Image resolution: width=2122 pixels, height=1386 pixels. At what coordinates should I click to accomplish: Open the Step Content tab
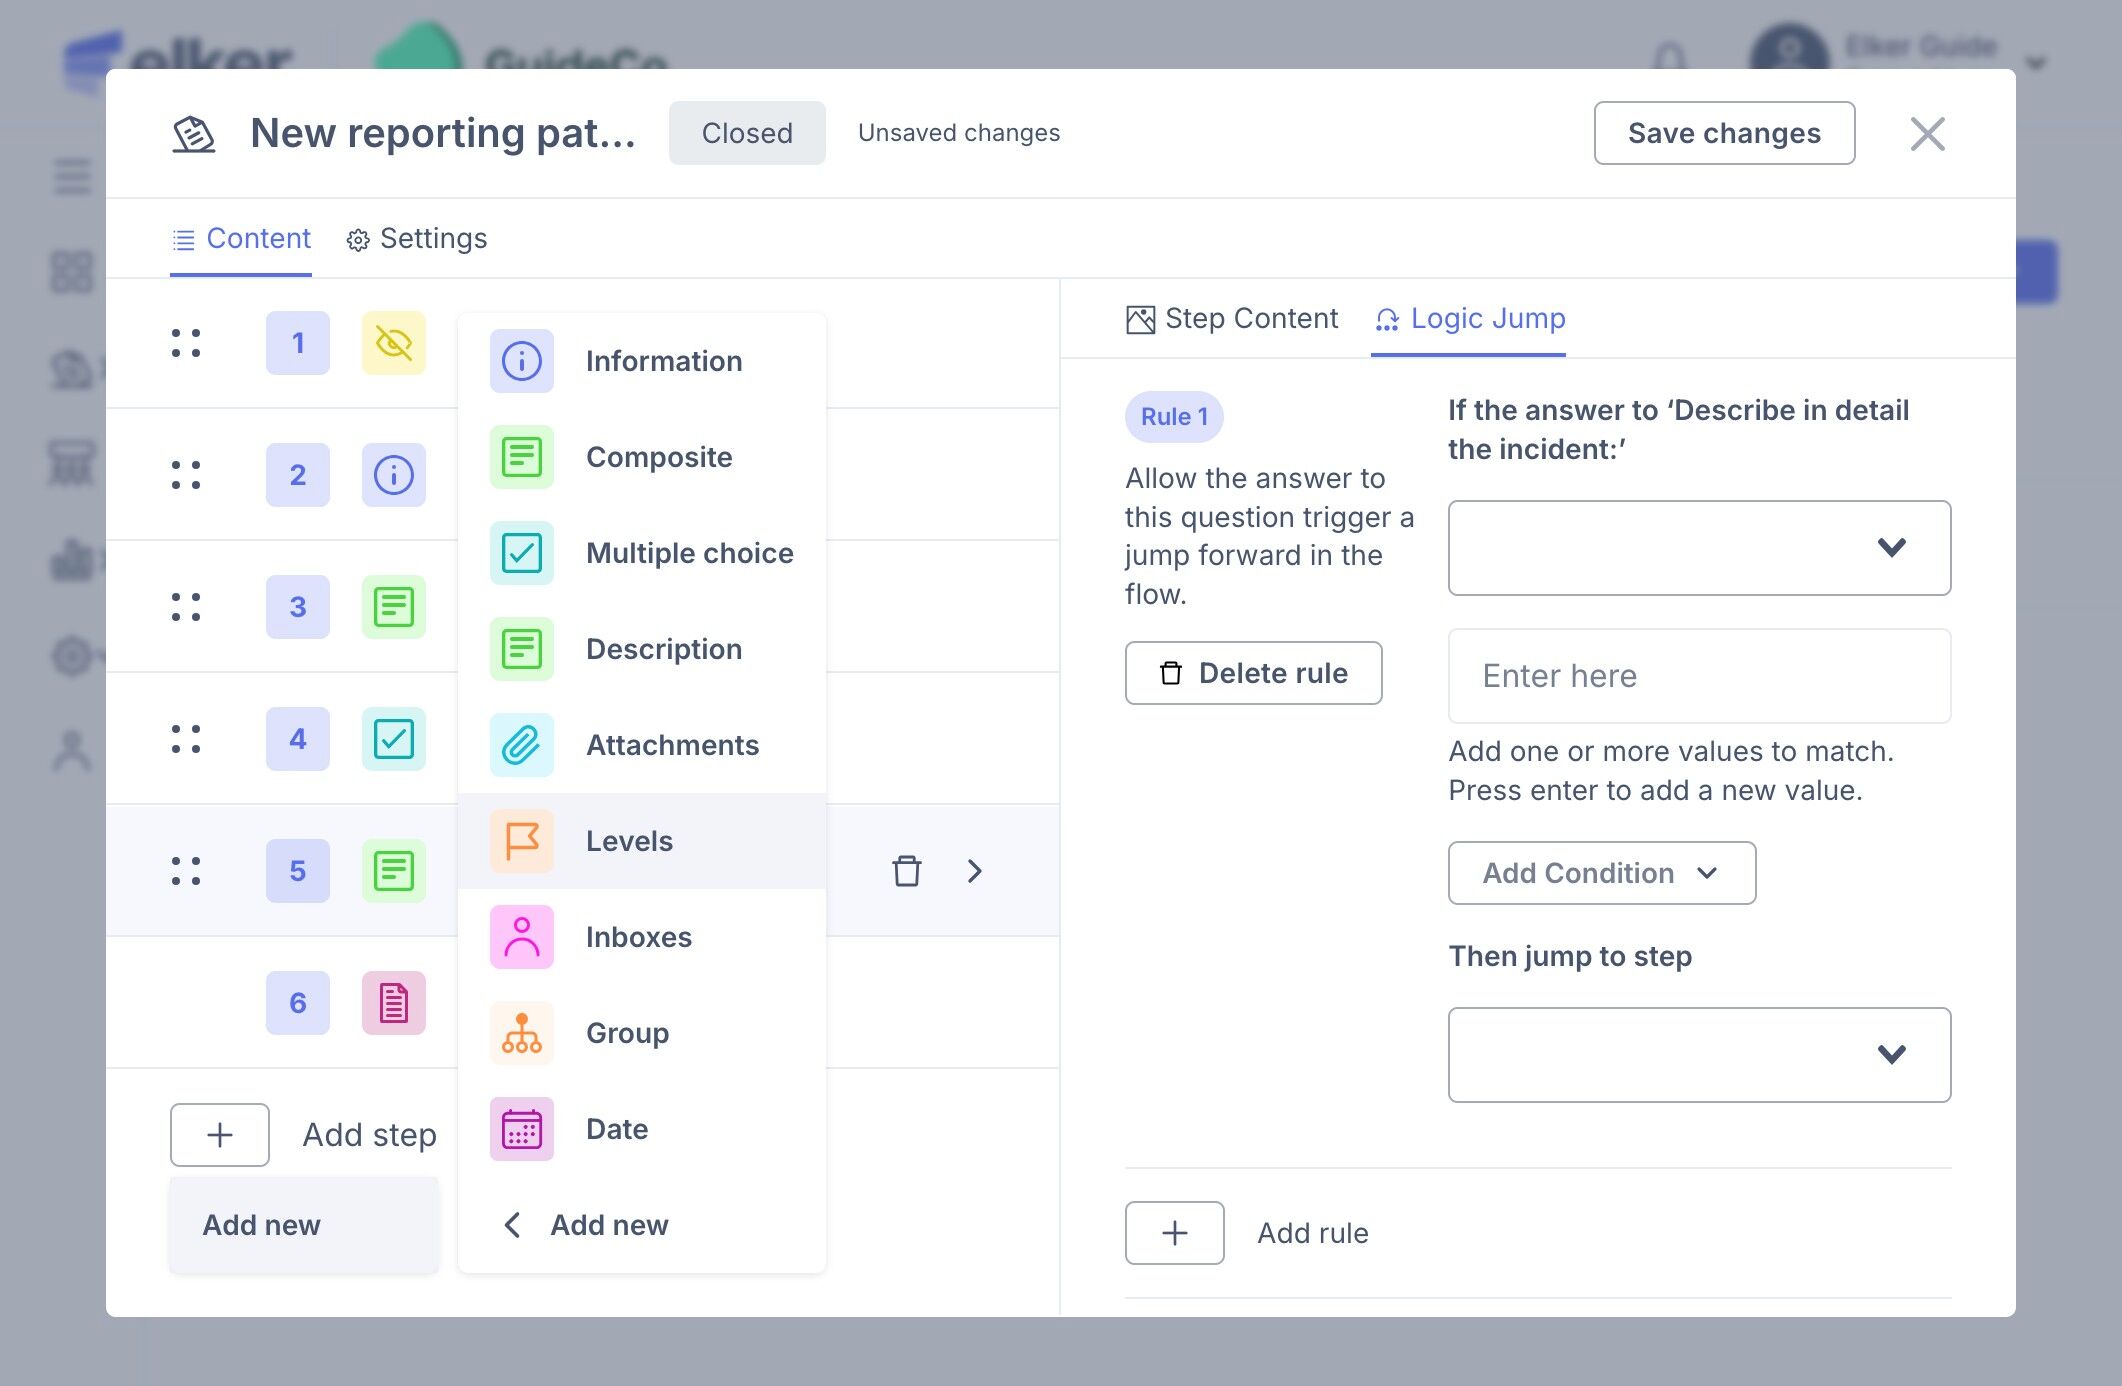pyautogui.click(x=1232, y=319)
